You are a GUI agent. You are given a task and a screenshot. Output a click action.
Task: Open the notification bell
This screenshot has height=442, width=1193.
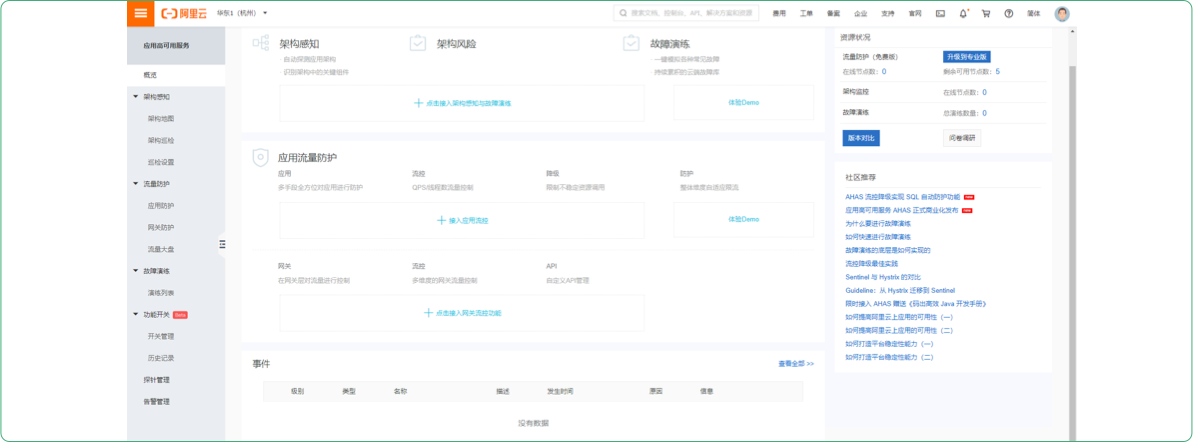(x=963, y=13)
